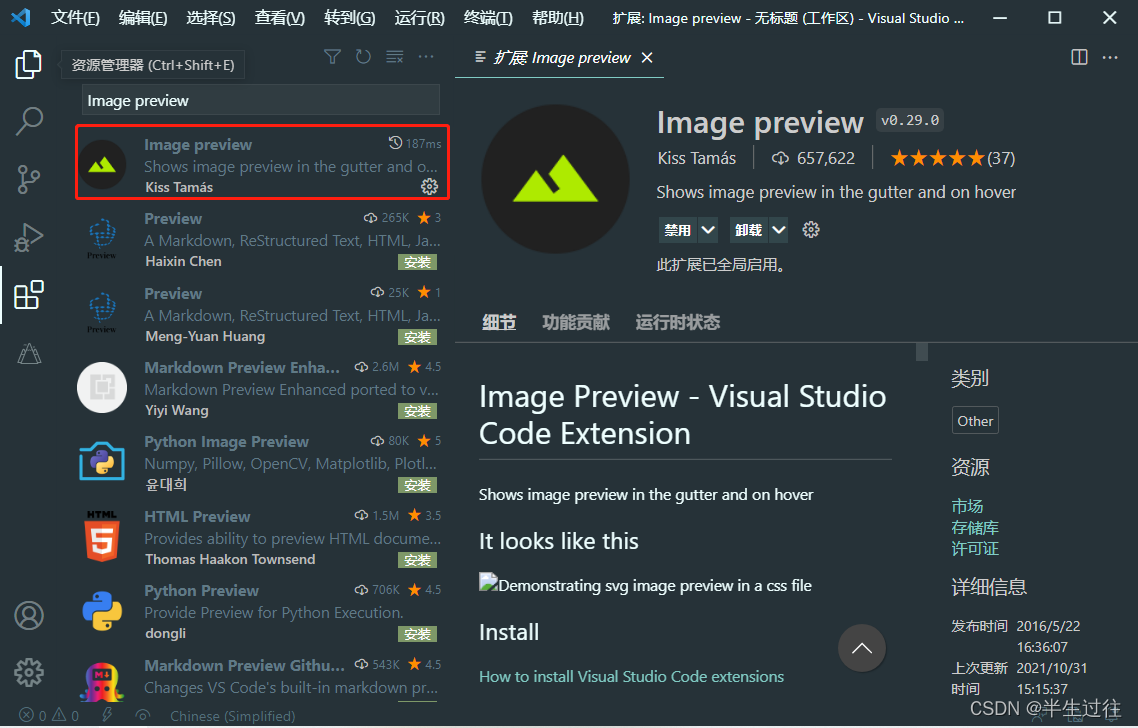This screenshot has height=728, width=1138.
Task: Click the details page scrollbar thumb
Action: (922, 351)
